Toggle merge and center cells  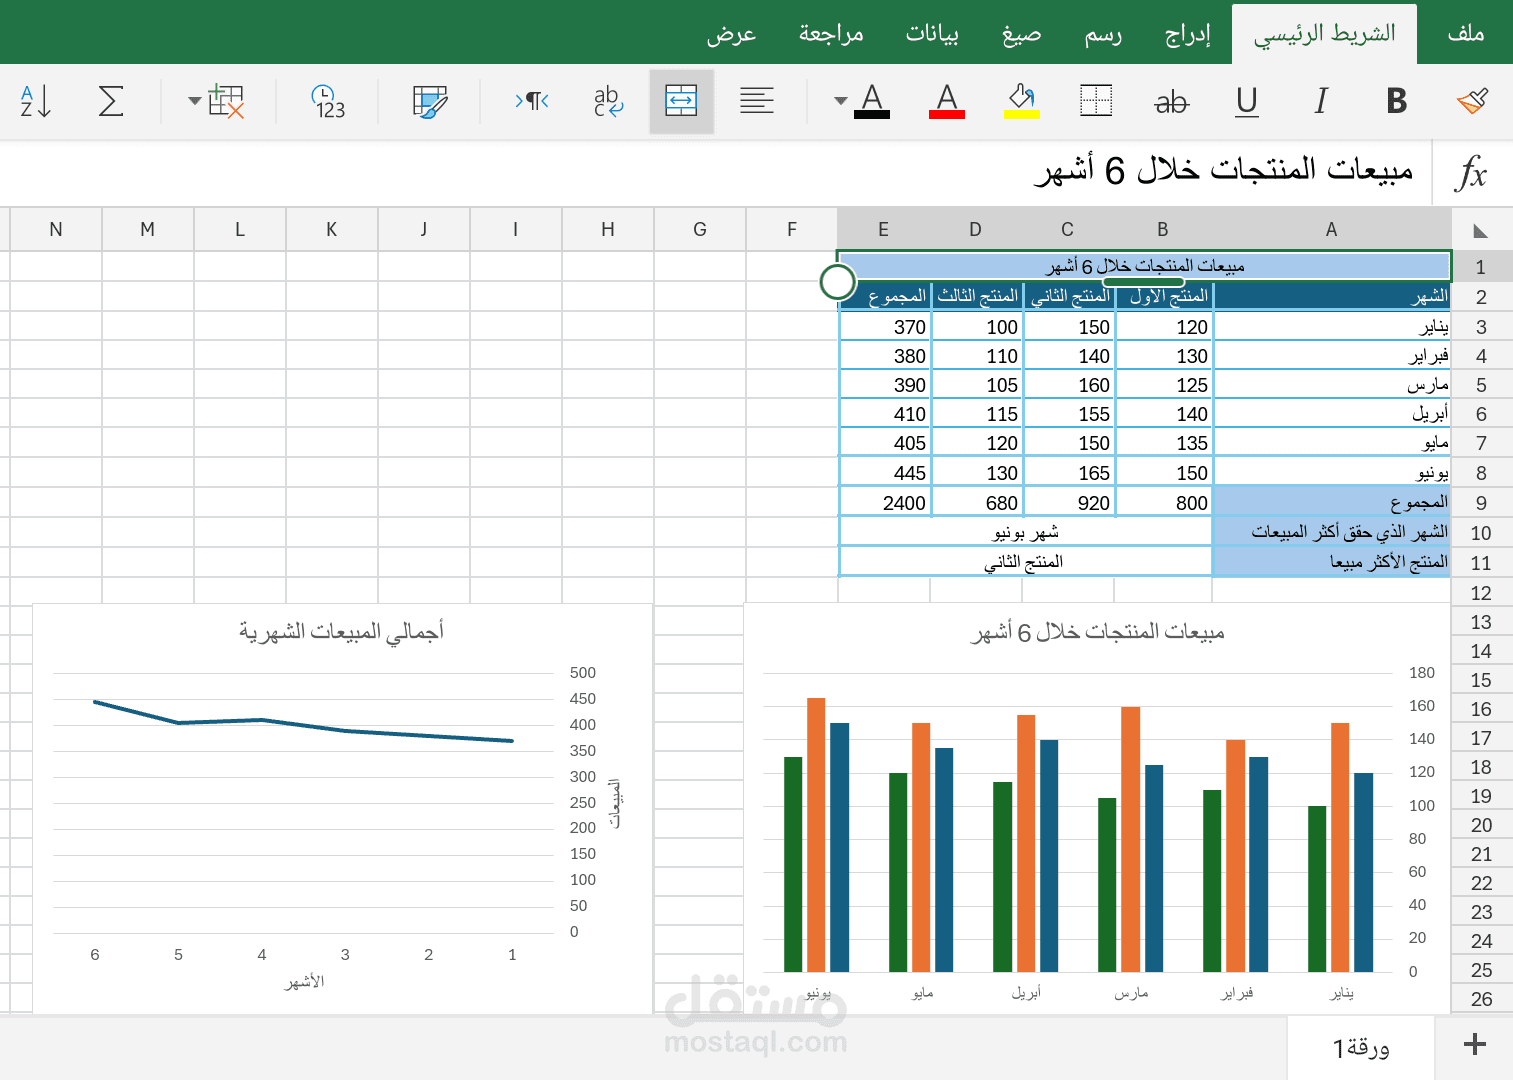point(681,101)
